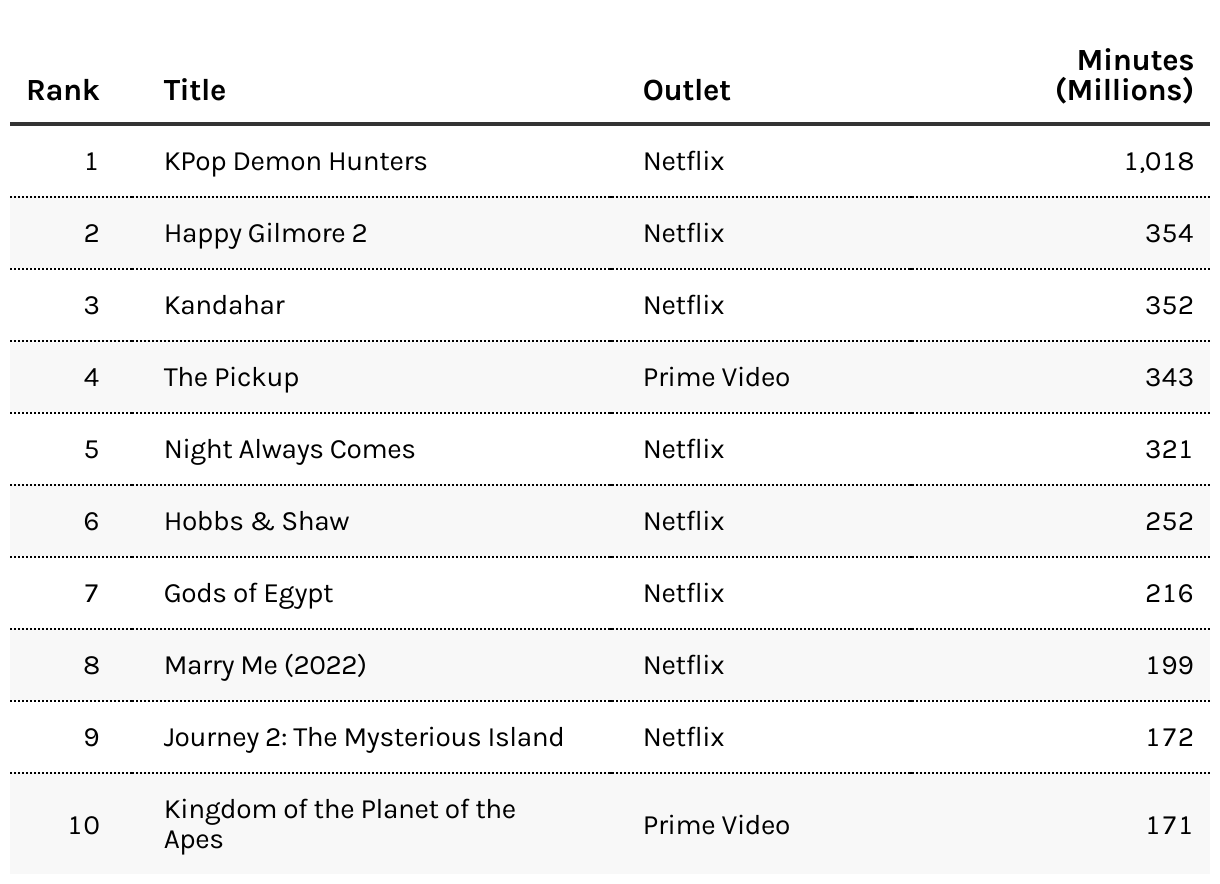Click the 1,018 minutes value
This screenshot has height=884, width=1220.
[x=1159, y=161]
